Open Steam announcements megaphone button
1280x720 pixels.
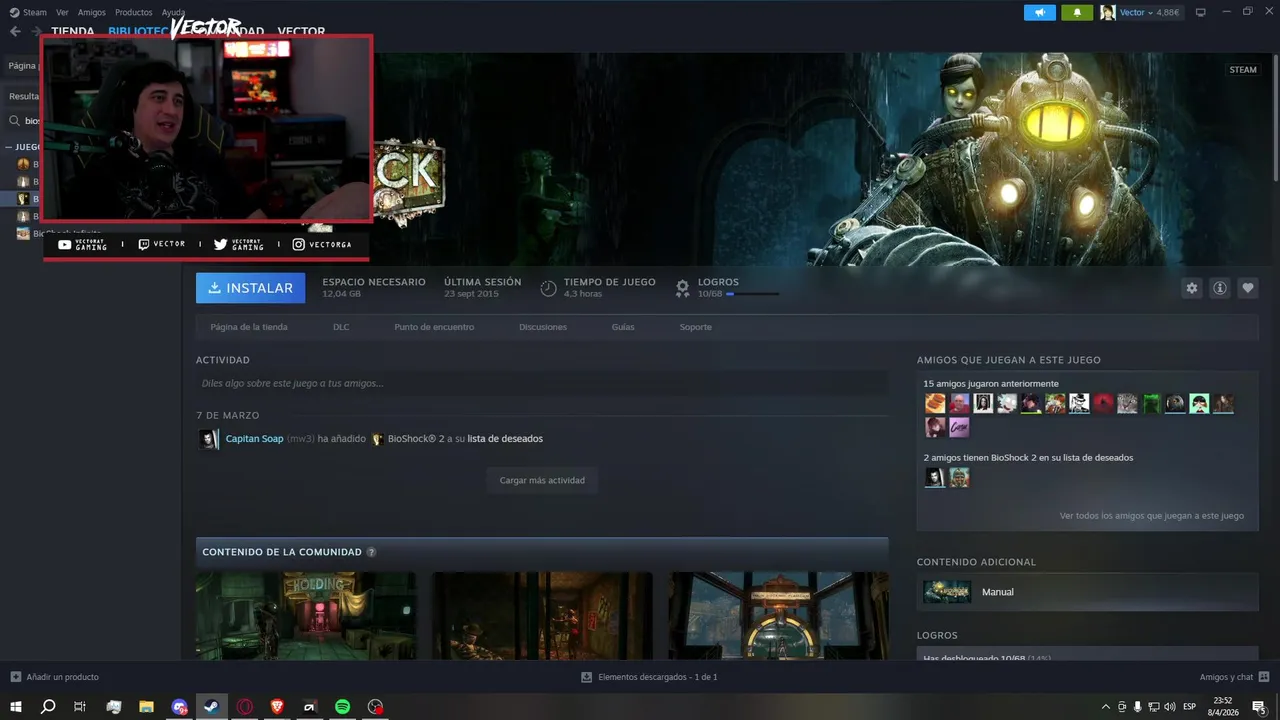pos(1040,12)
